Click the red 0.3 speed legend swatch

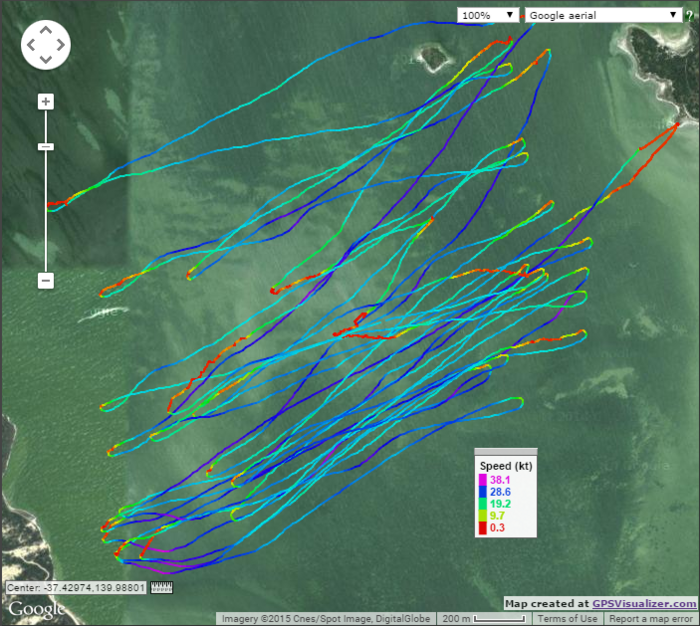tap(483, 529)
